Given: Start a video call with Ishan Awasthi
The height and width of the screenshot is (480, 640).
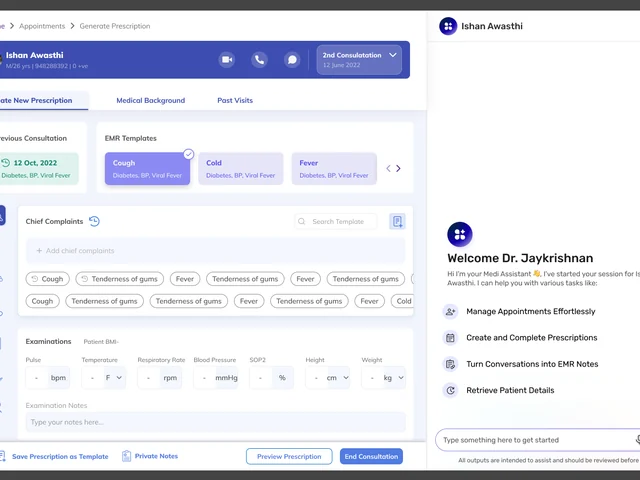Looking at the screenshot, I should (227, 60).
